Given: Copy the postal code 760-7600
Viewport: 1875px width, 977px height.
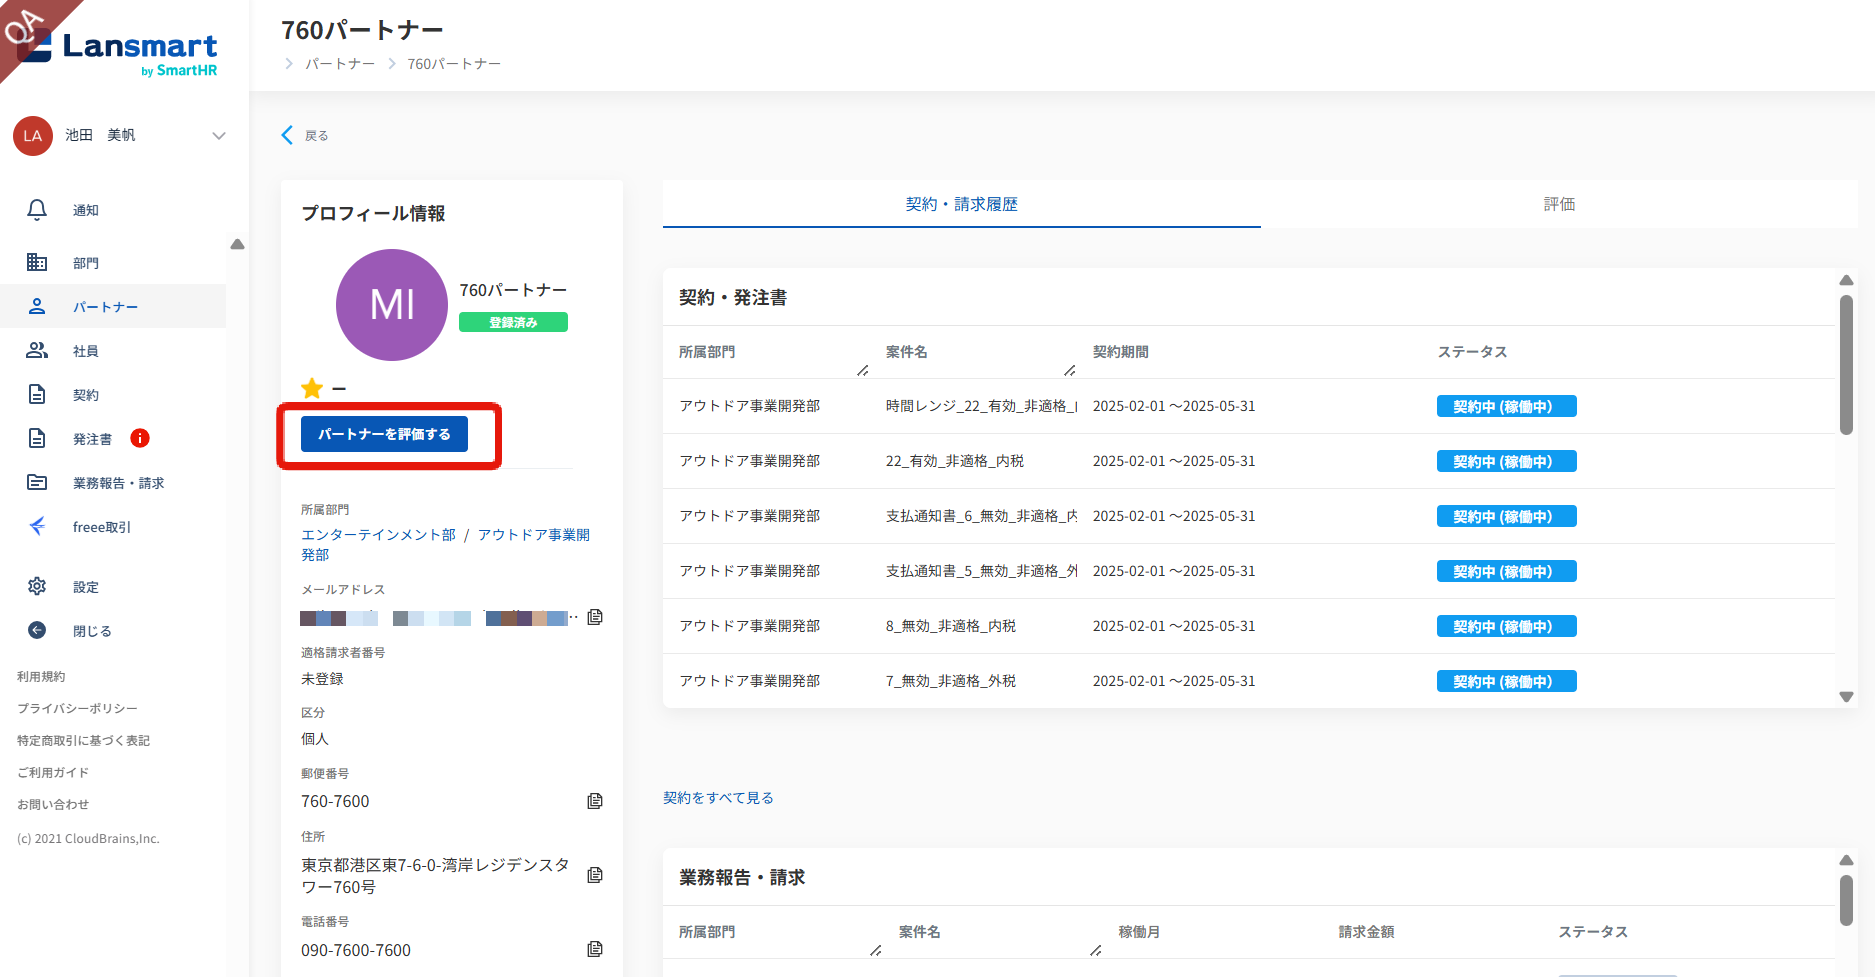Looking at the screenshot, I should [595, 801].
